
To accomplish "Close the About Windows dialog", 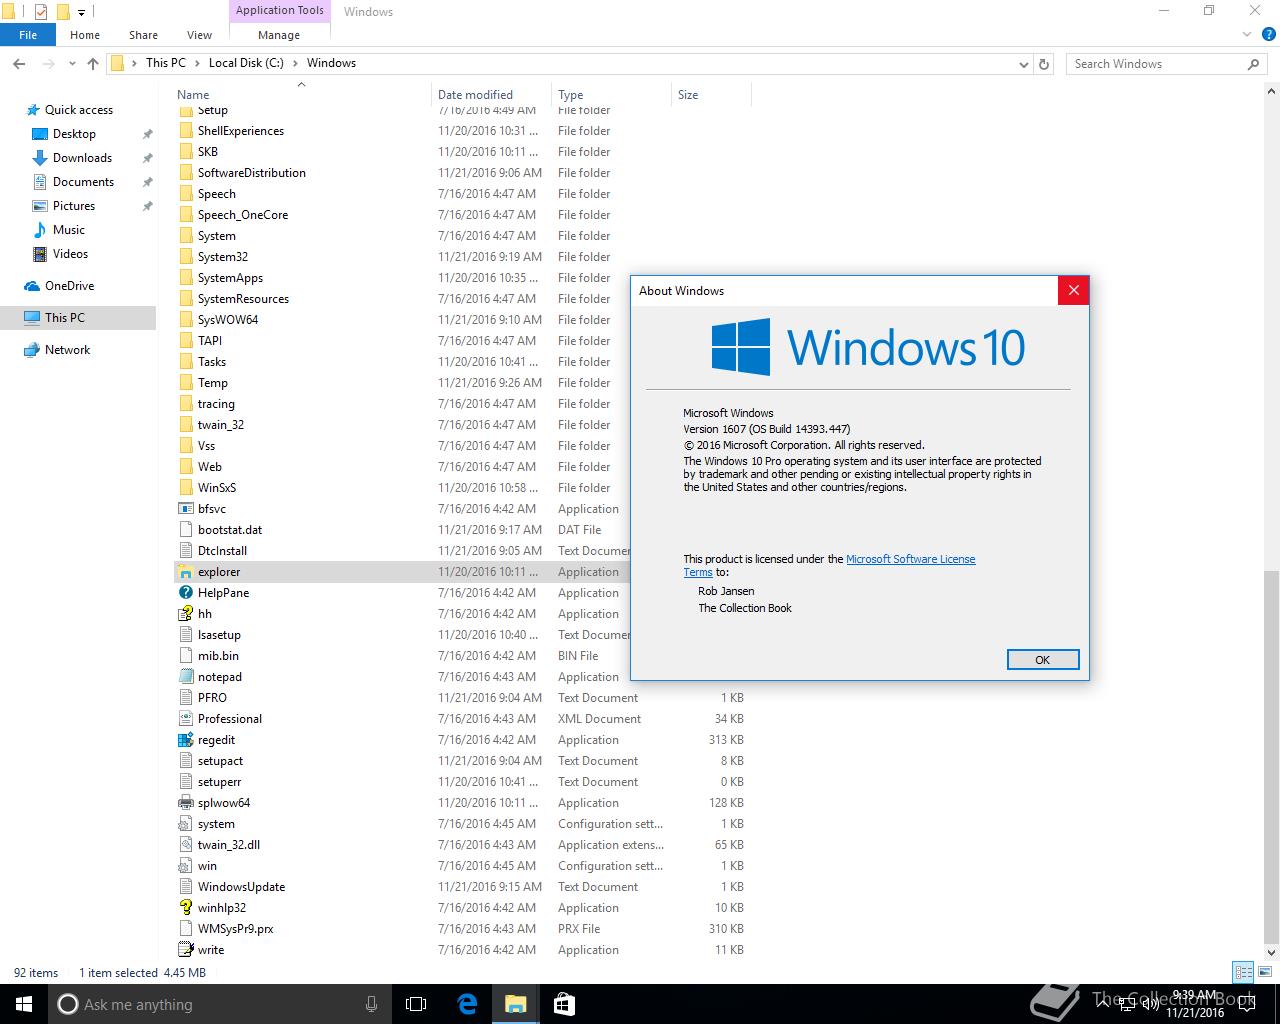I will [1073, 290].
